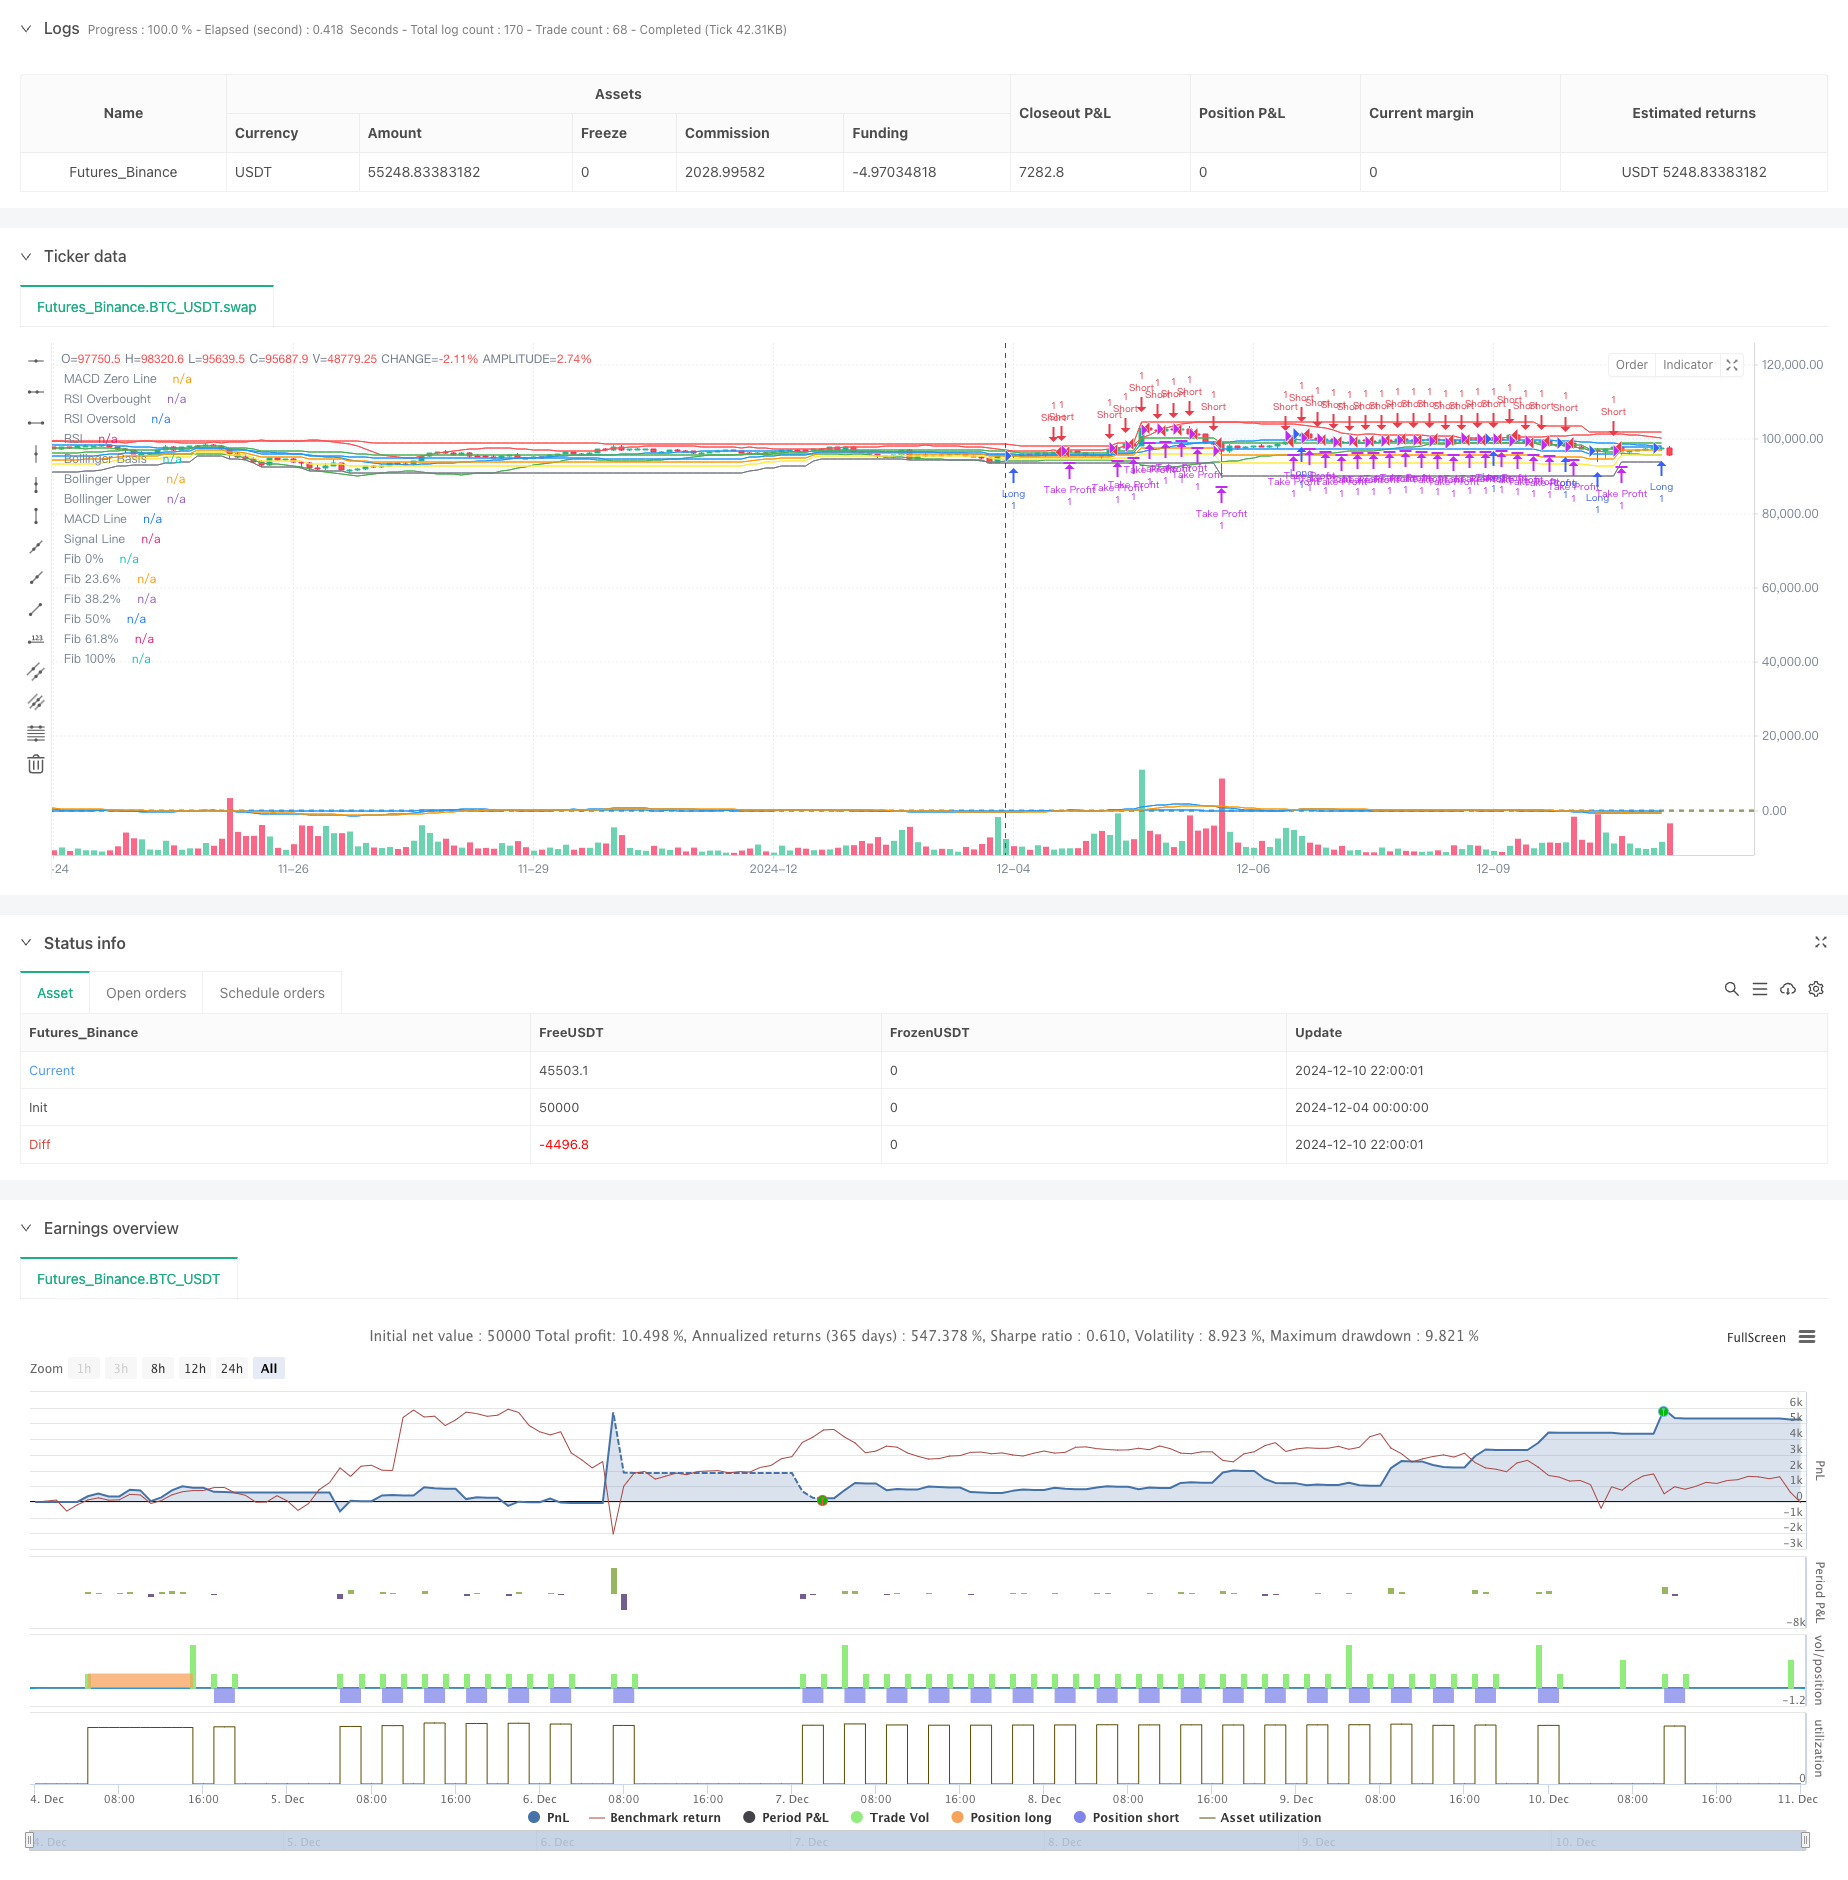Click the Futures_Binance name cell in Logs table
This screenshot has height=1880, width=1848.
point(123,172)
